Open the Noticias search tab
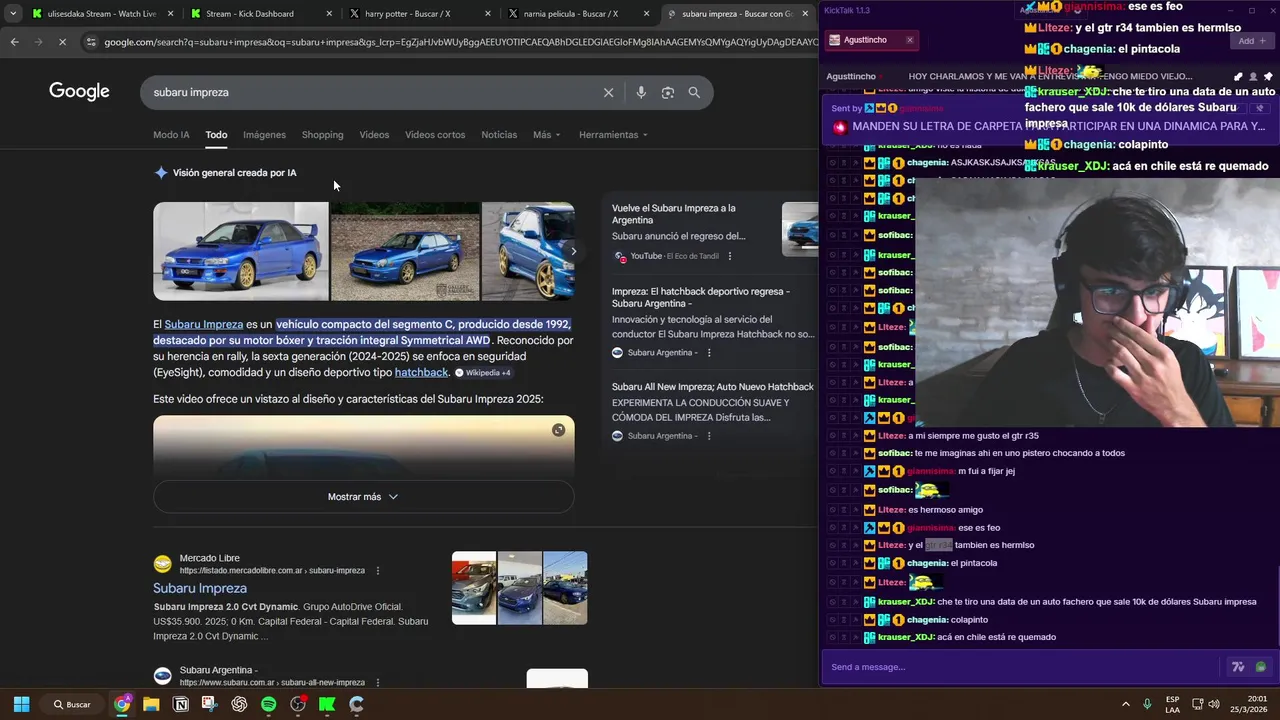This screenshot has width=1280, height=720. coord(499,135)
